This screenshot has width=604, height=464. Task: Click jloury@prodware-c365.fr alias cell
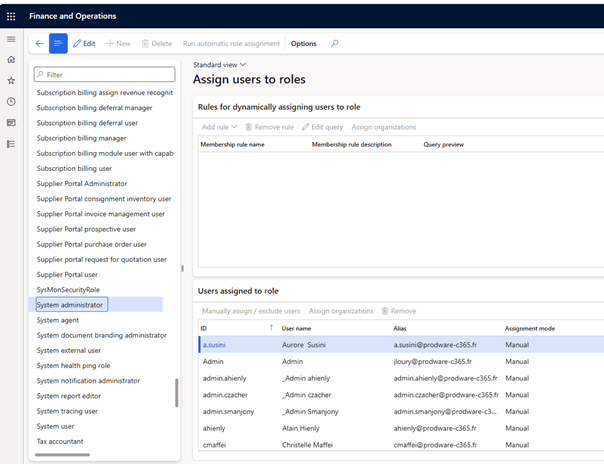432,361
